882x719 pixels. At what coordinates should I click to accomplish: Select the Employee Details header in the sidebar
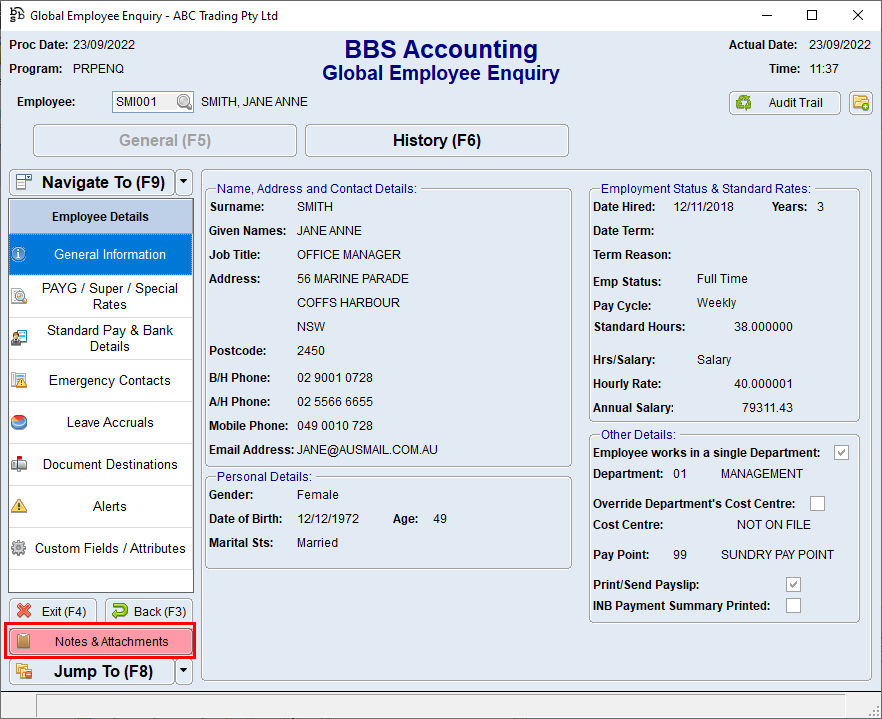(100, 217)
